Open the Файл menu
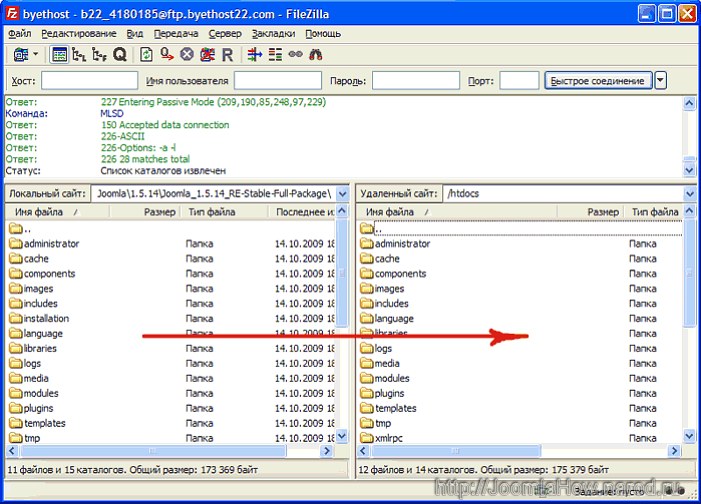Screen dimensions: 701x504 point(20,34)
